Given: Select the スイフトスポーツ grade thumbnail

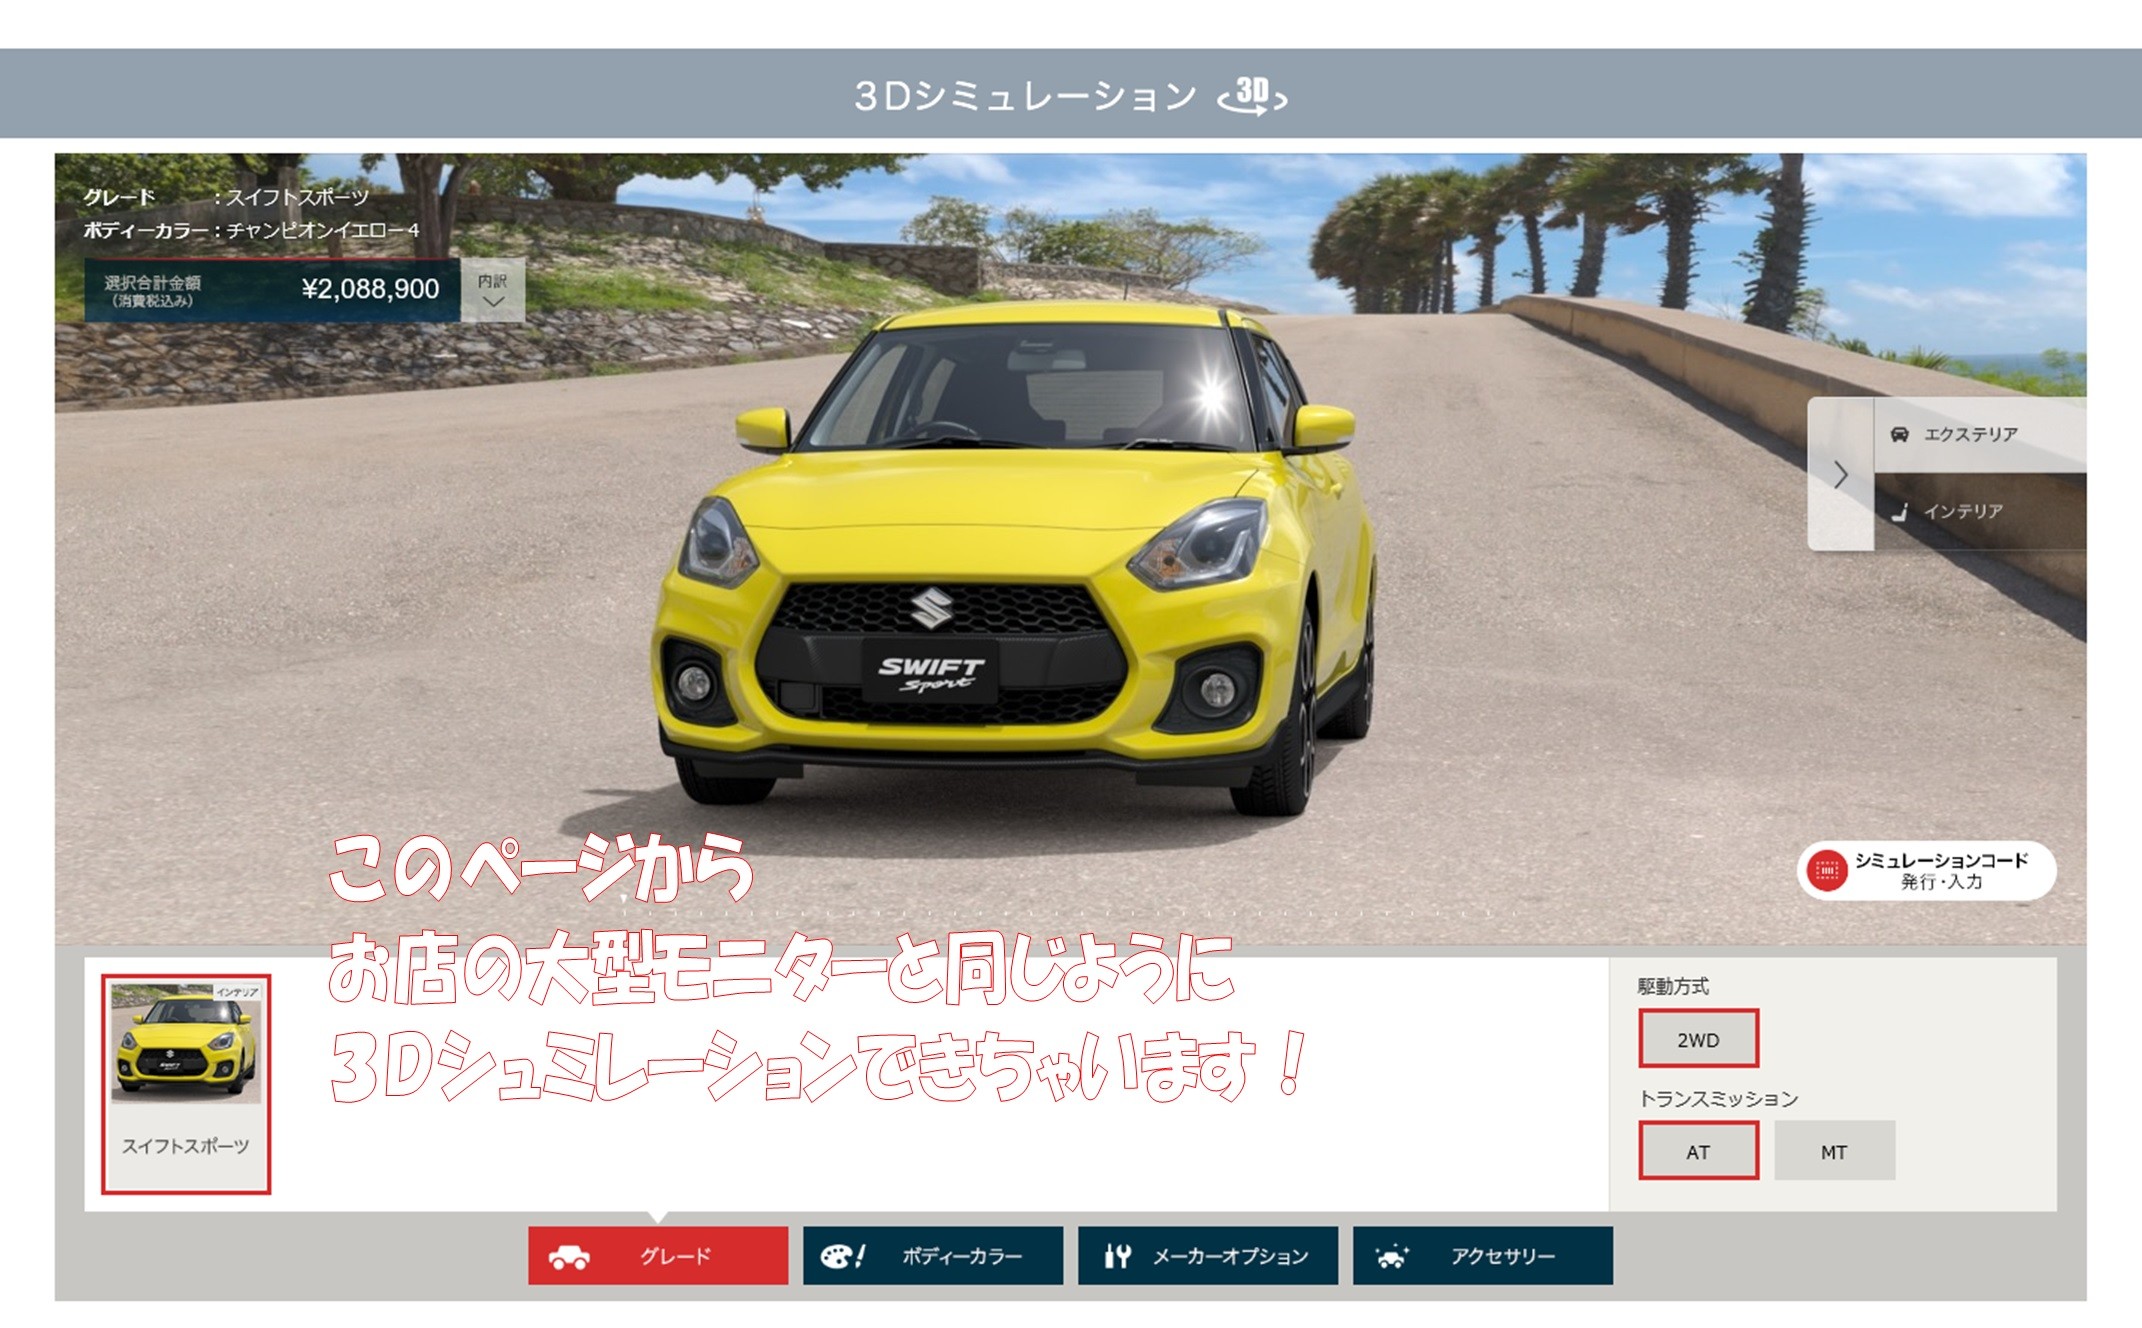Looking at the screenshot, I should 186,1084.
